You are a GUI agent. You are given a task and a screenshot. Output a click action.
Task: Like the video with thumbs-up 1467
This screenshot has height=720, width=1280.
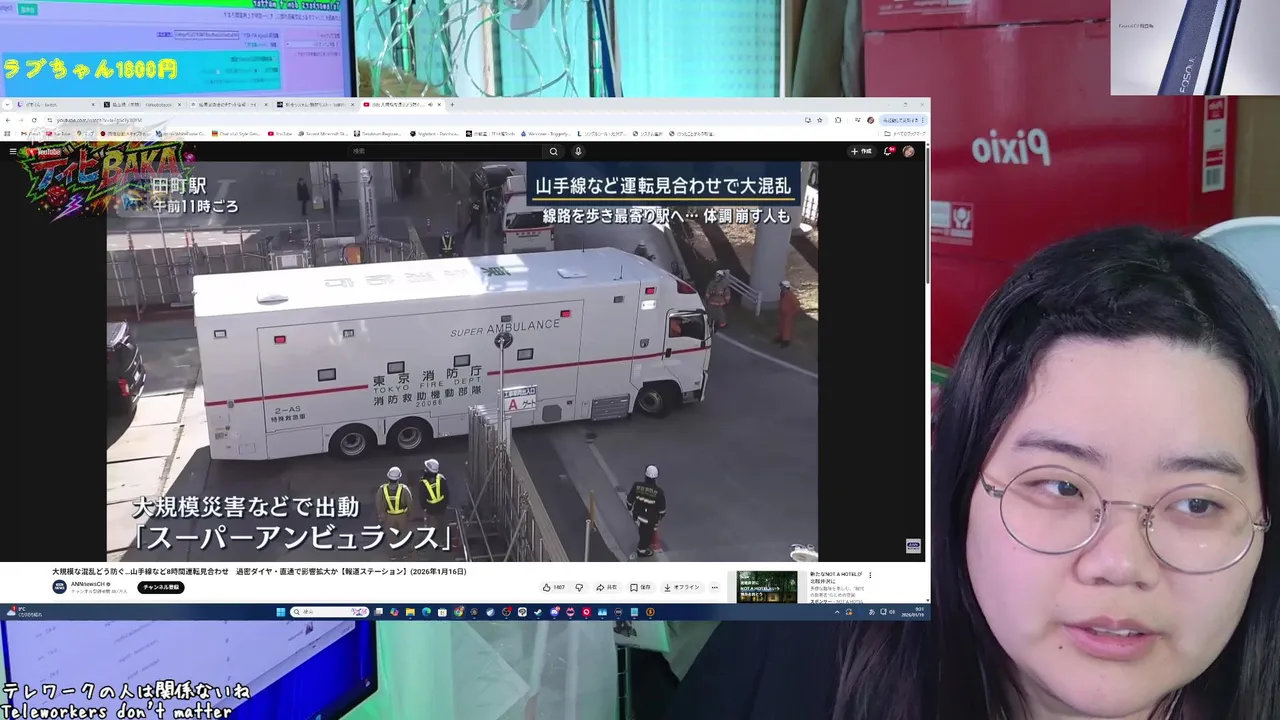[x=554, y=587]
